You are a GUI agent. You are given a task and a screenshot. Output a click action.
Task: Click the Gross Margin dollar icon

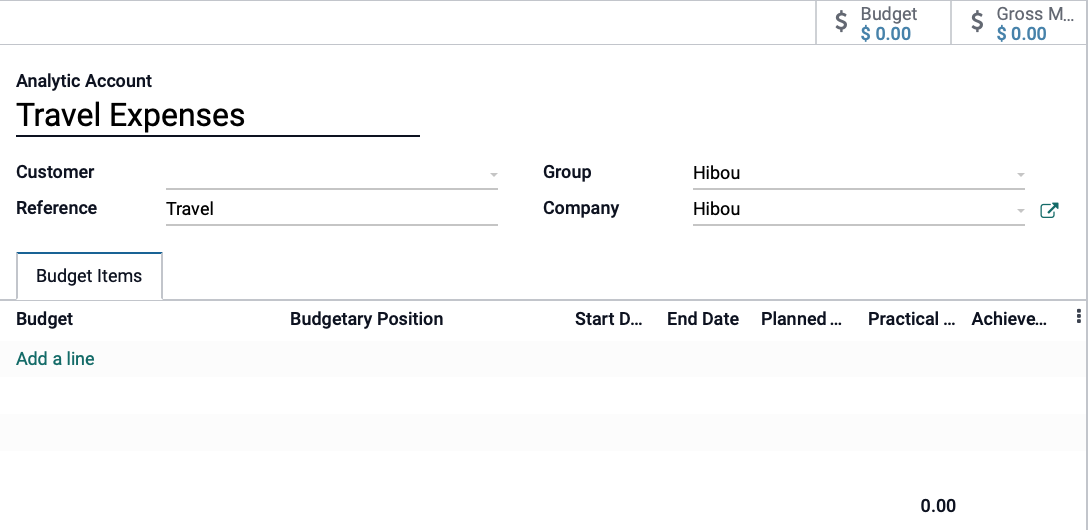(x=977, y=22)
